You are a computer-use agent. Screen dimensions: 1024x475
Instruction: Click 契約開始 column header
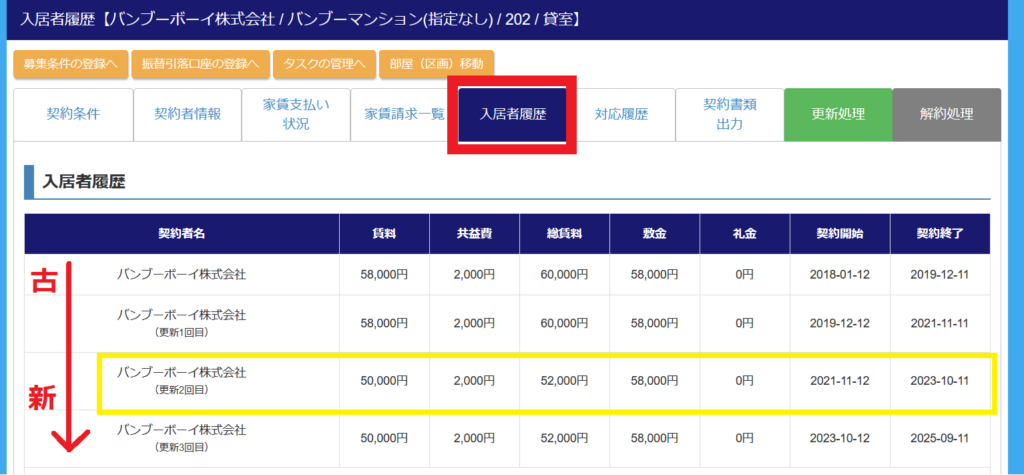(839, 234)
